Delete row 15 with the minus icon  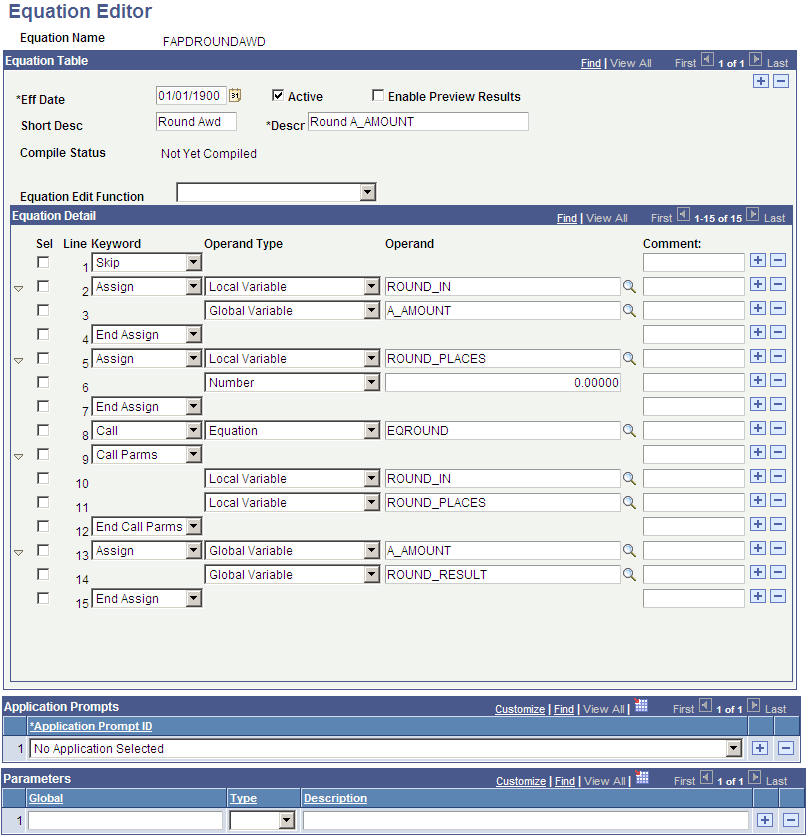(x=780, y=596)
